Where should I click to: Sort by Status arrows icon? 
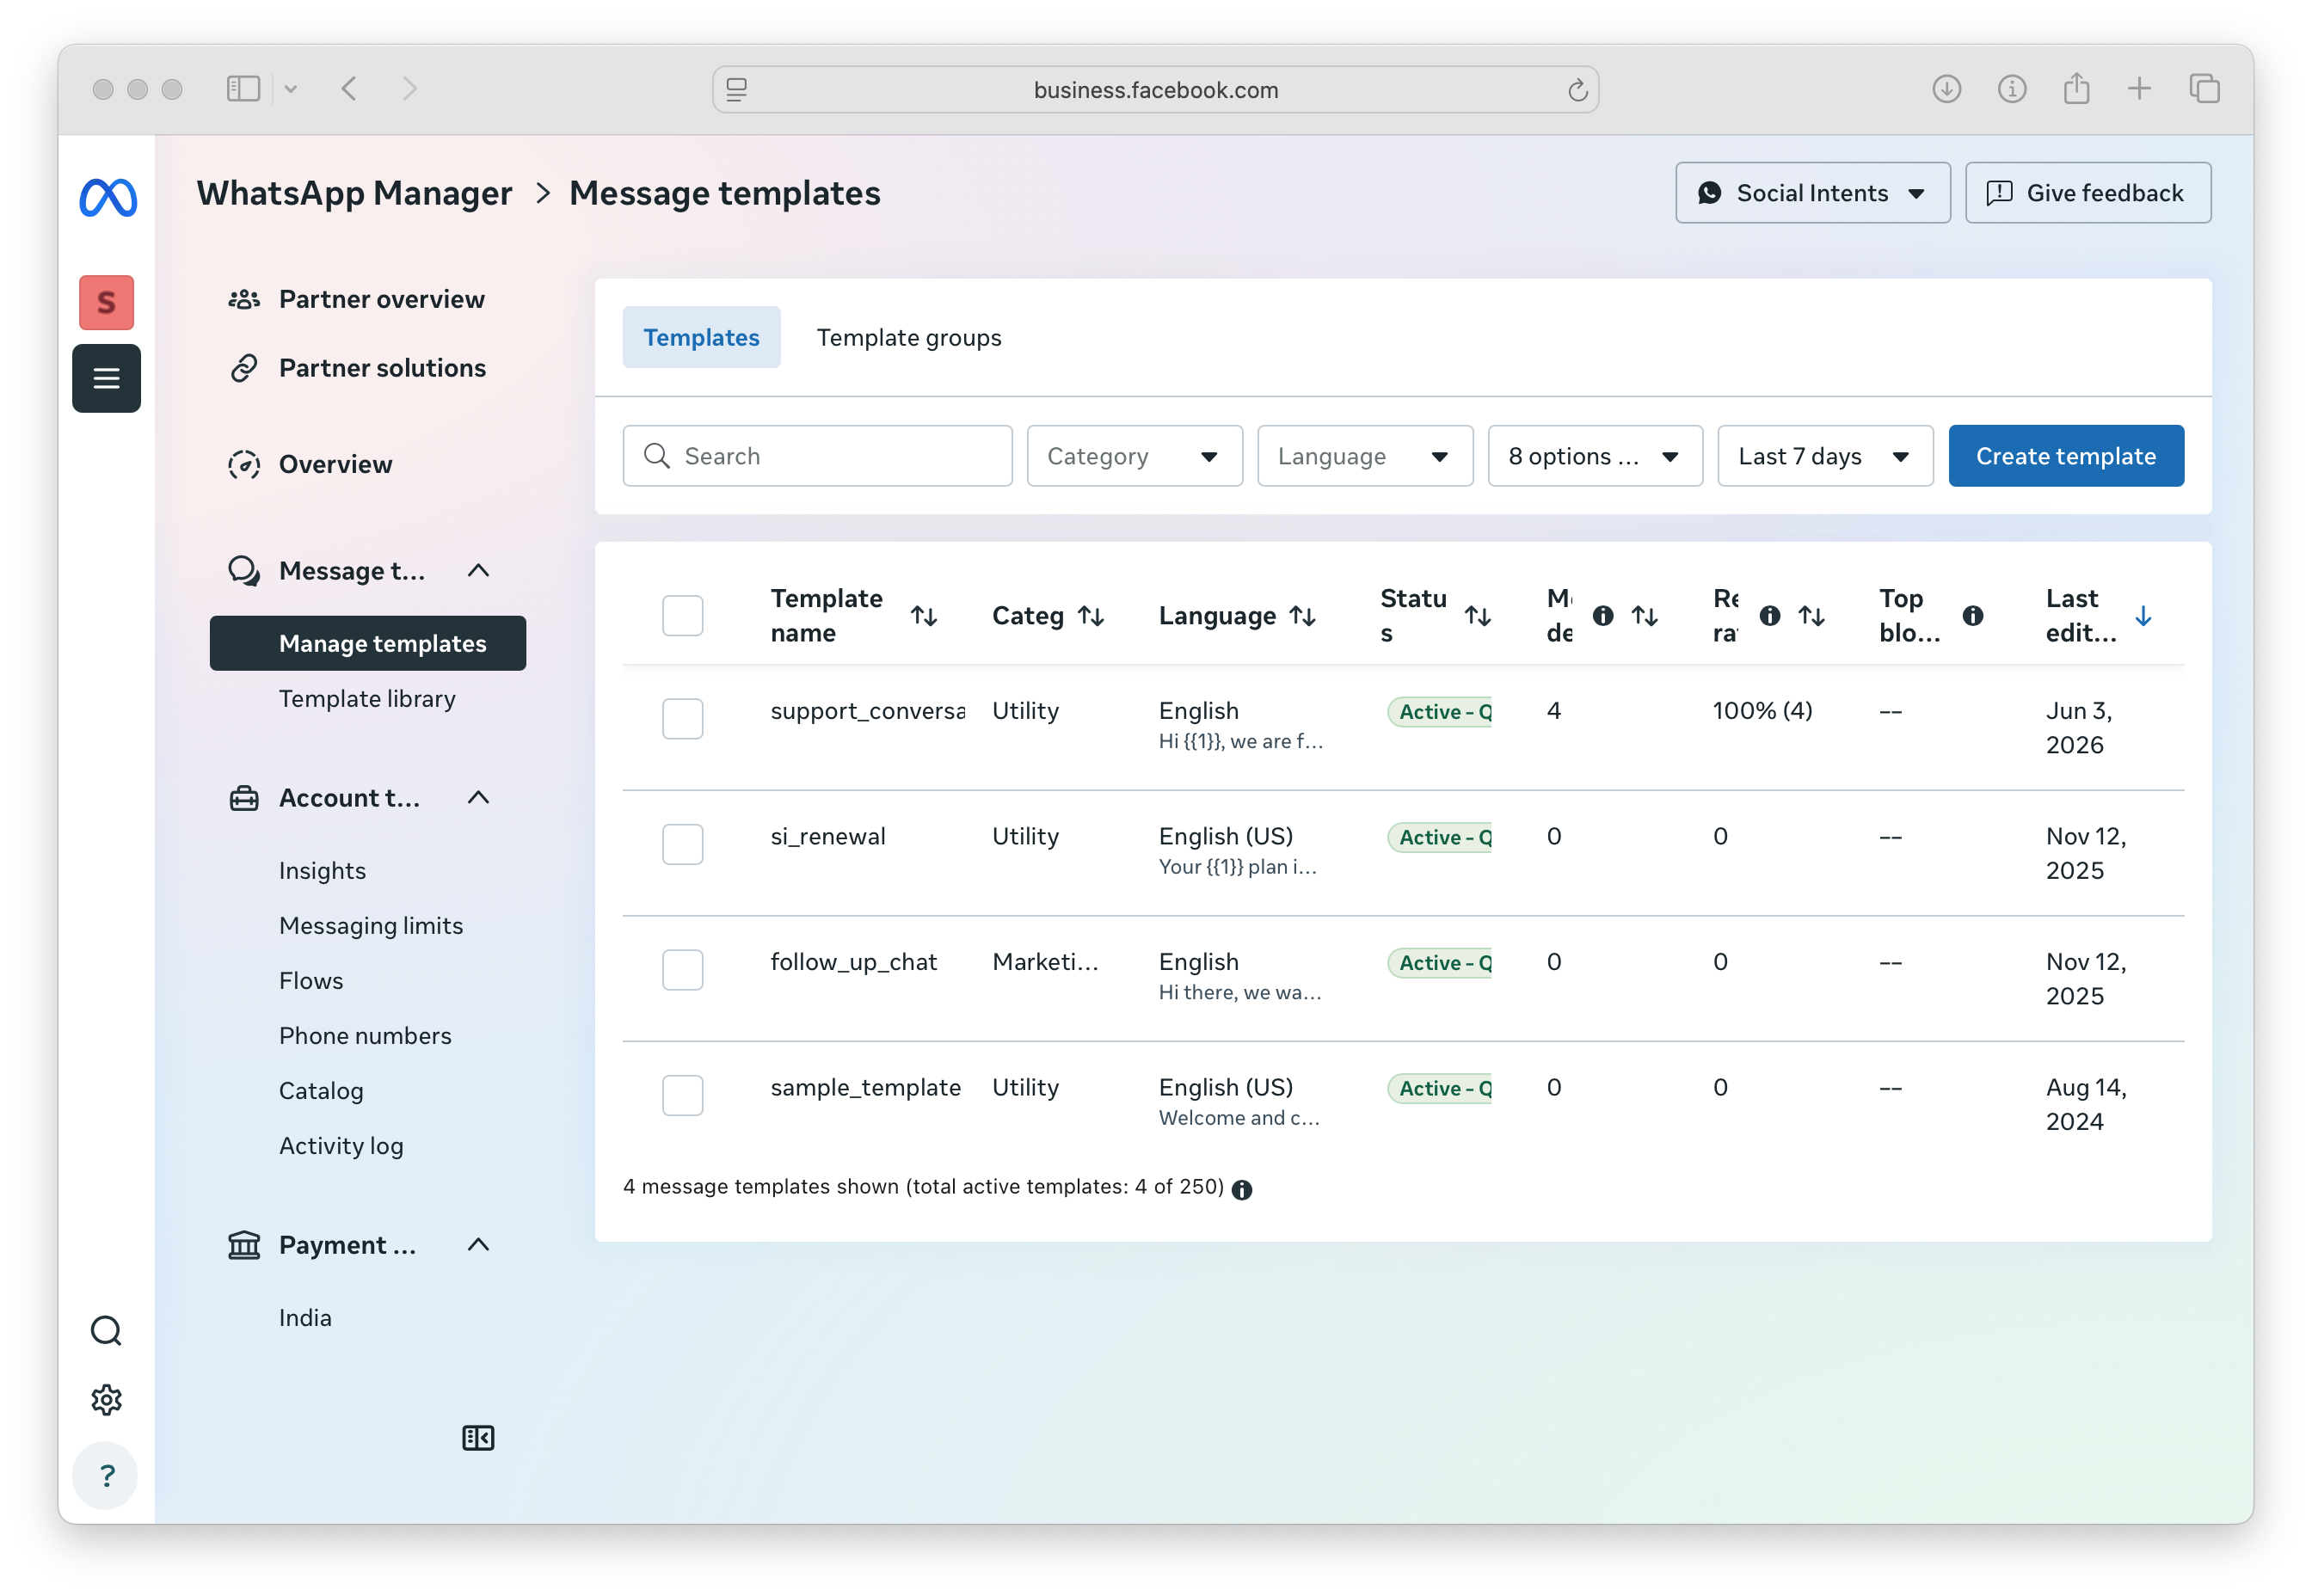pyautogui.click(x=1478, y=615)
